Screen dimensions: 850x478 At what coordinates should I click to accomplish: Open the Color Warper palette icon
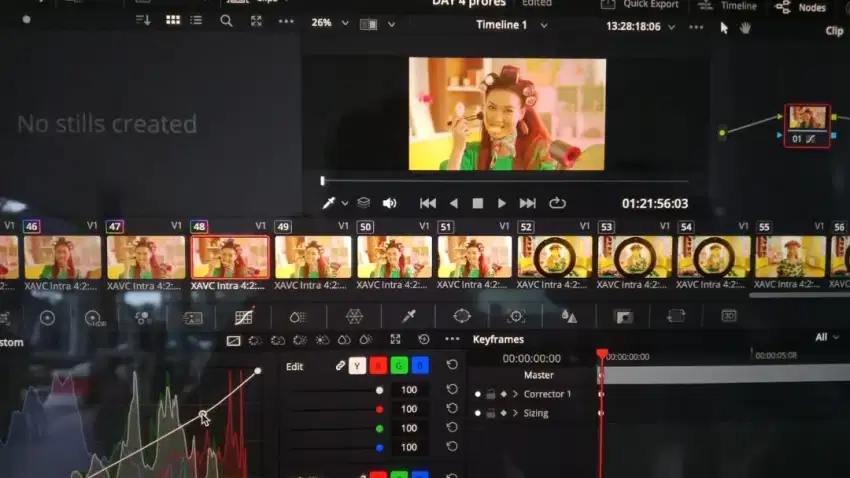tap(354, 316)
